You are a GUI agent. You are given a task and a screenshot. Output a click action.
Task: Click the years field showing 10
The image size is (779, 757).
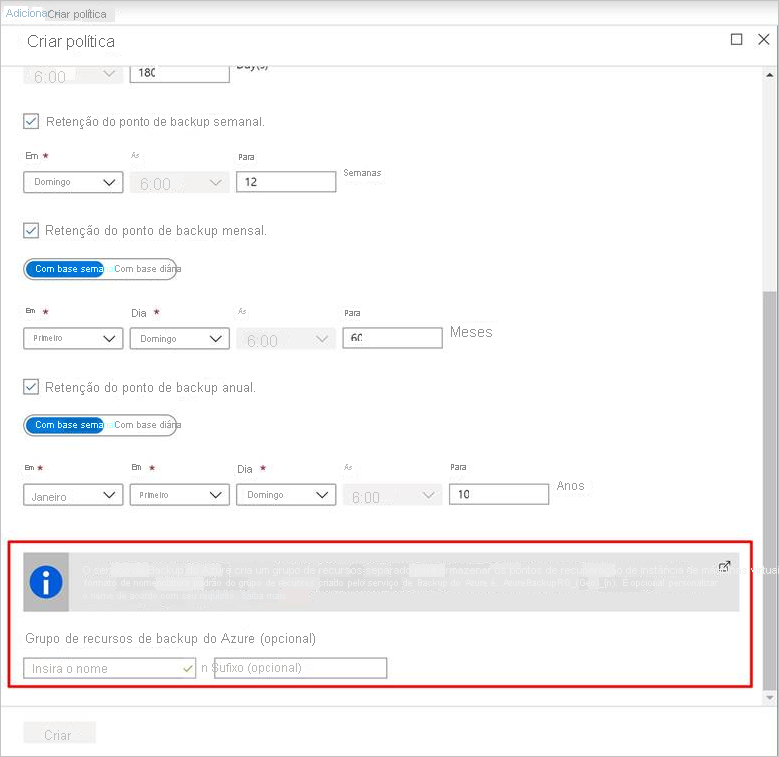click(498, 494)
